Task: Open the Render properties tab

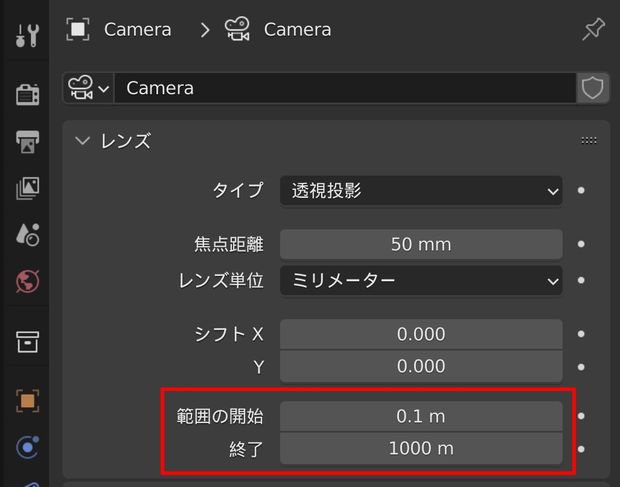Action: pyautogui.click(x=27, y=94)
